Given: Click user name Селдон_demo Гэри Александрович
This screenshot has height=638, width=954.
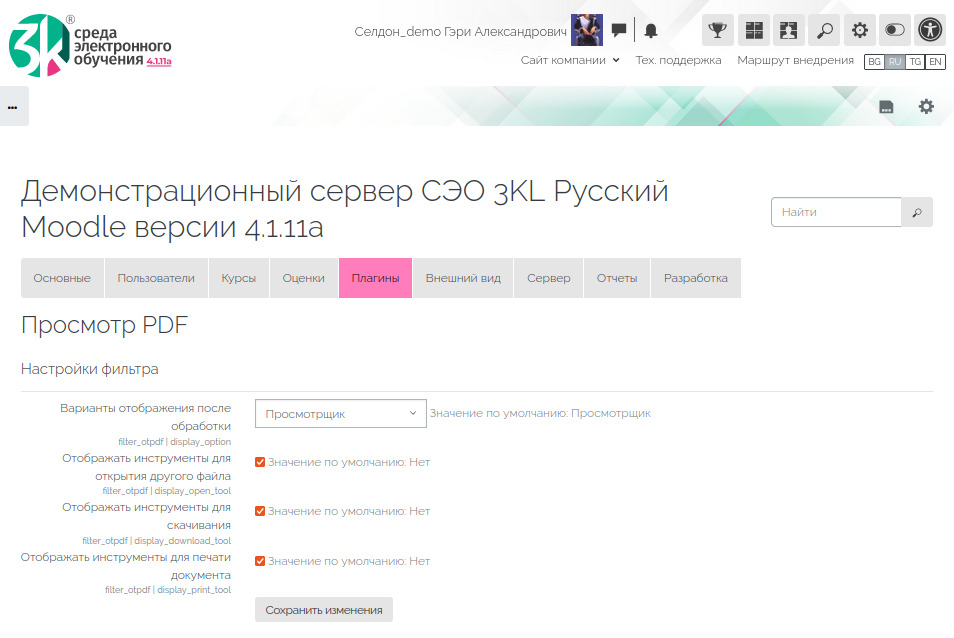Looking at the screenshot, I should click(x=461, y=32).
